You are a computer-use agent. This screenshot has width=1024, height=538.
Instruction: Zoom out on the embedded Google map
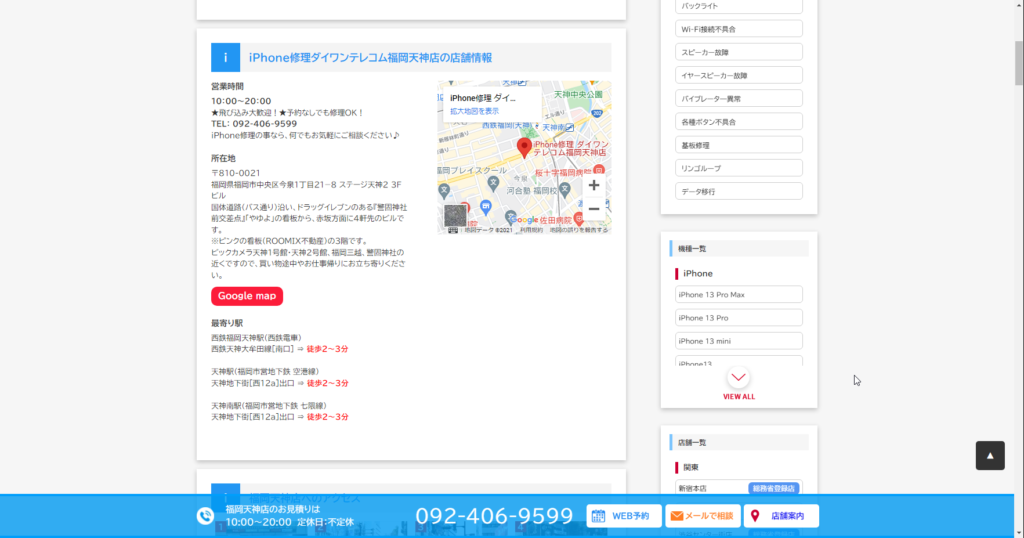click(x=594, y=209)
